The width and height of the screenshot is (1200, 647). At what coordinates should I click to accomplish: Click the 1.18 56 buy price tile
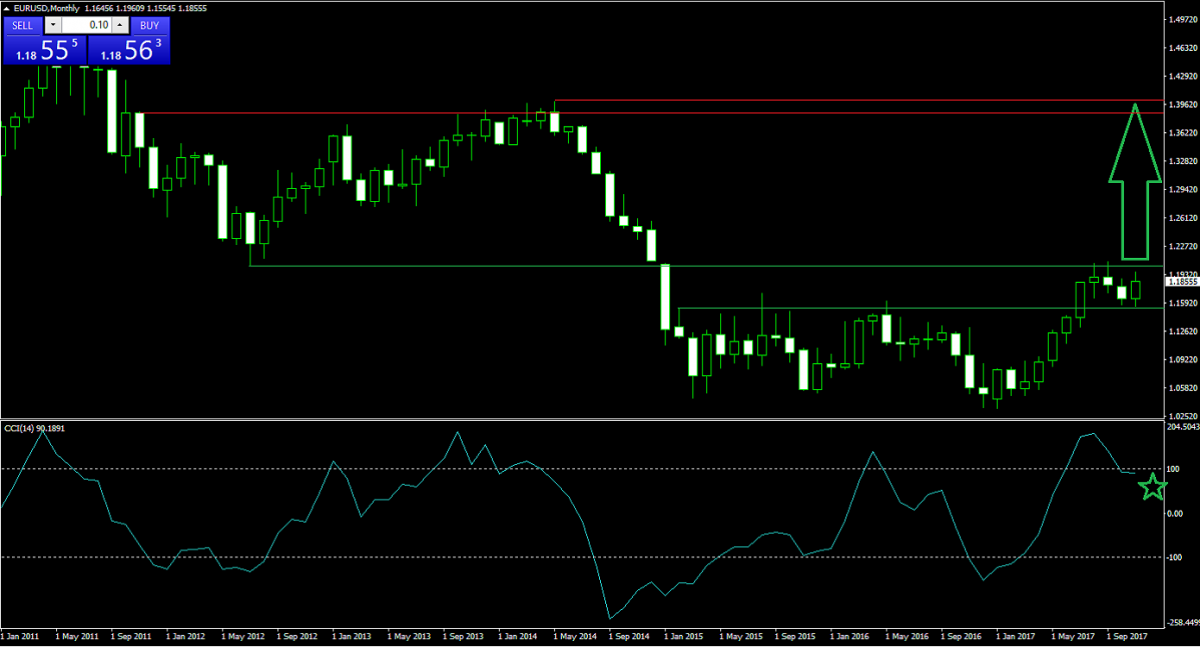click(x=129, y=50)
